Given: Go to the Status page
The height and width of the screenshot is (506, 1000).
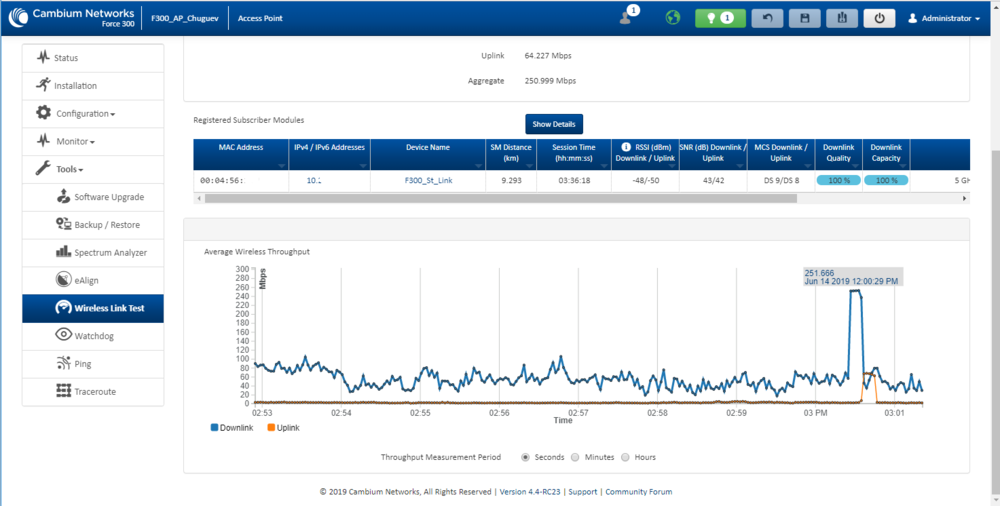Looking at the screenshot, I should pyautogui.click(x=65, y=58).
